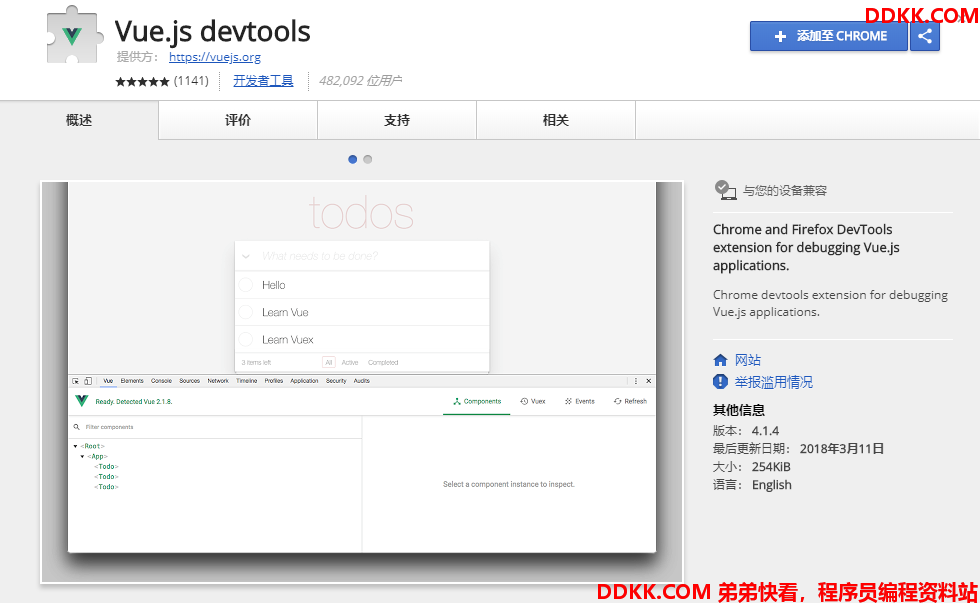
Task: Open the 网站 link
Action: [748, 360]
